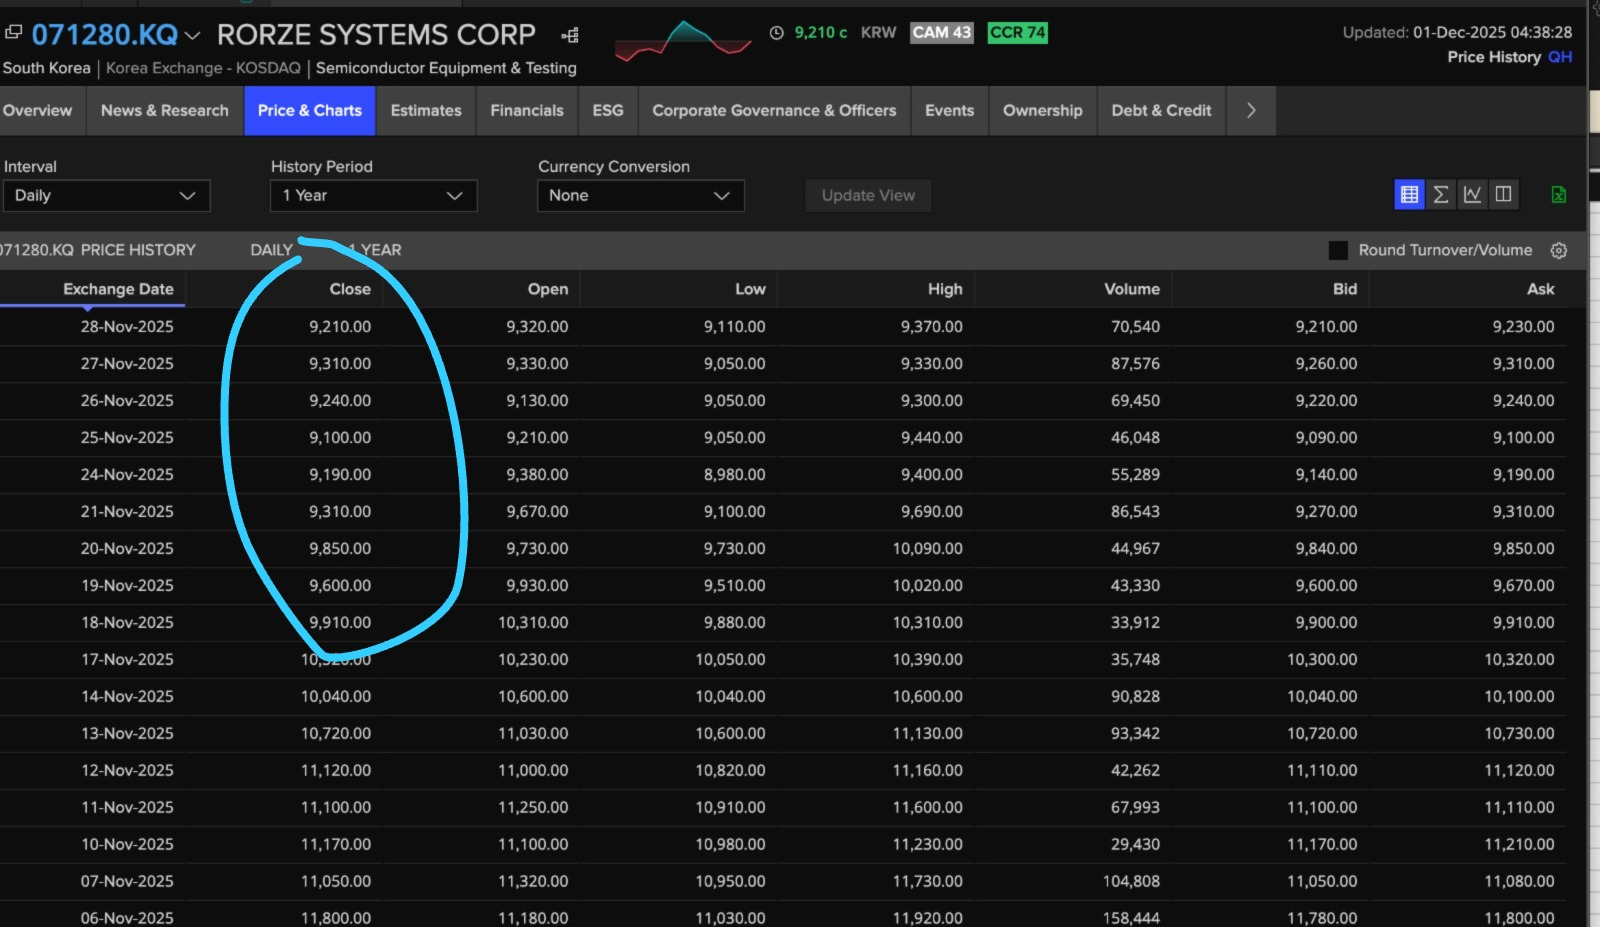1600x927 pixels.
Task: Open Corporate Governance & Officers tab
Action: tap(774, 110)
